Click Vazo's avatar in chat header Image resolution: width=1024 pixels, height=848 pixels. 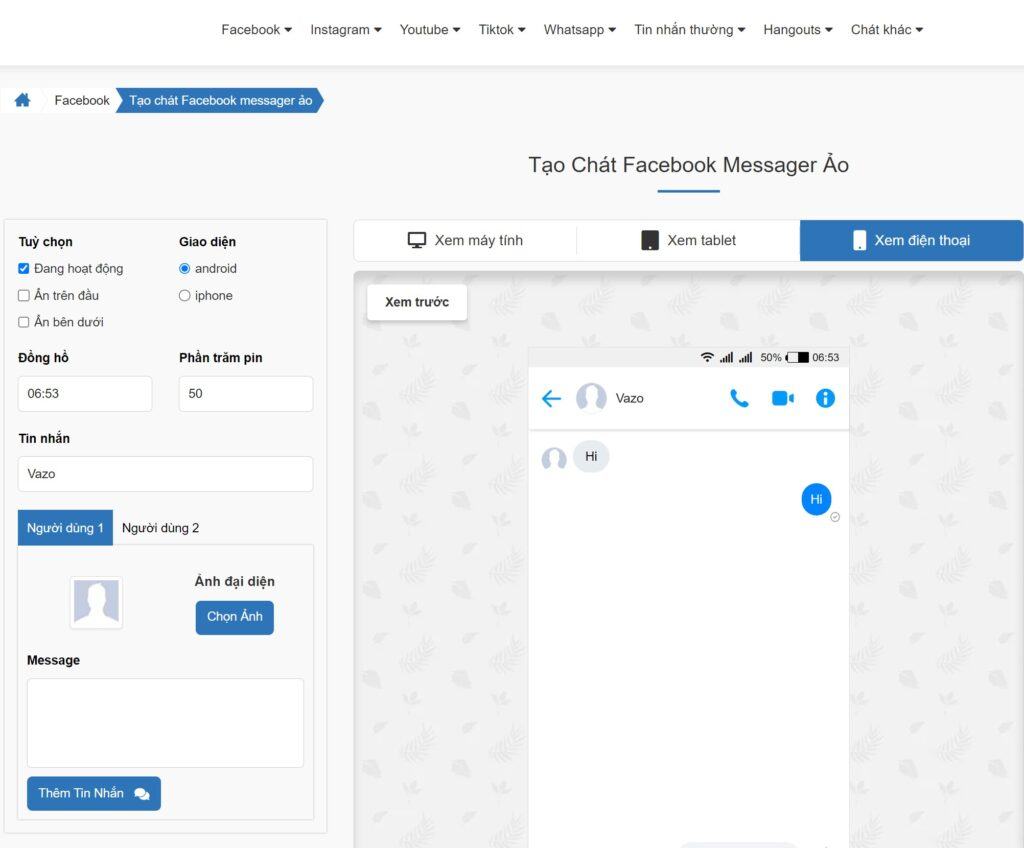[591, 398]
